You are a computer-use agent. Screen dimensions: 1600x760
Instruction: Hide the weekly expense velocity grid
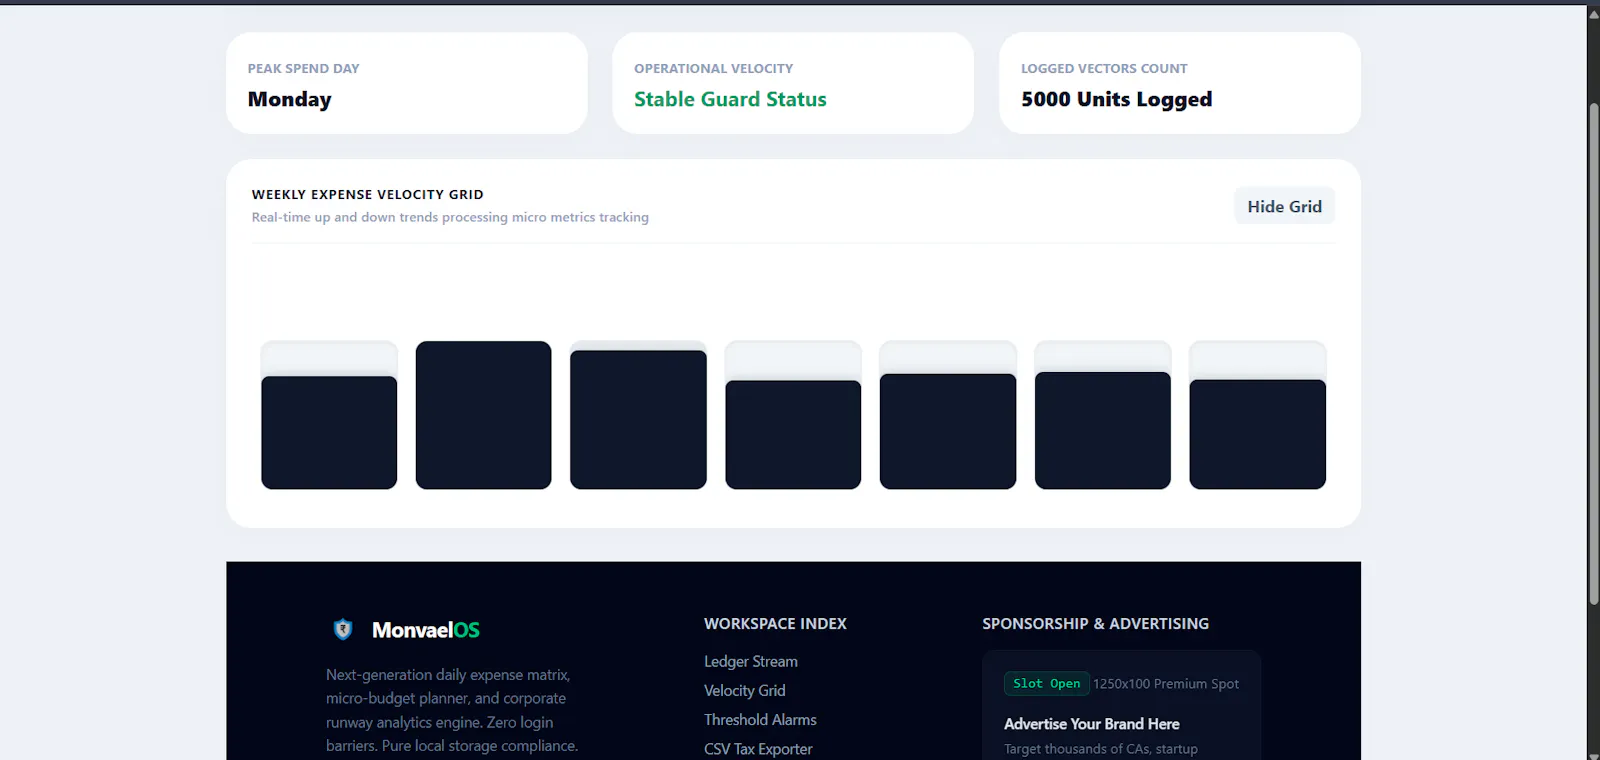click(1284, 206)
